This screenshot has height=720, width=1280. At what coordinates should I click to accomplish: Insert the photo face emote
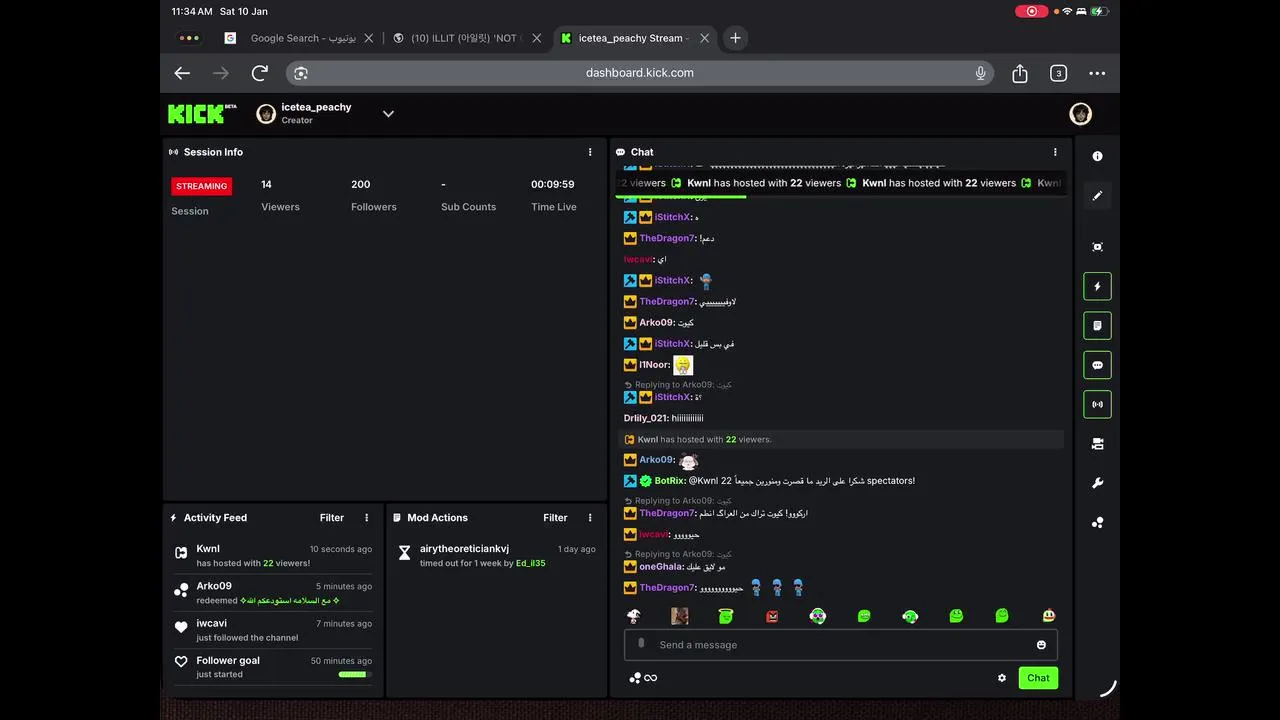tap(679, 616)
